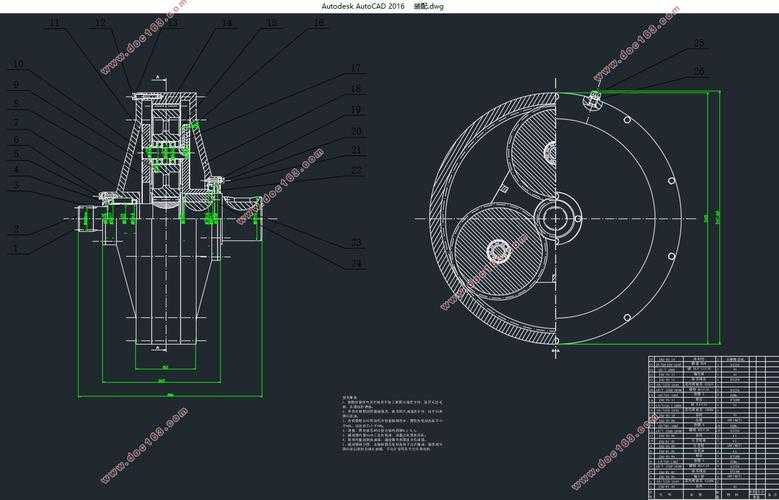The image size is (779, 500).
Task: Click the center hub of the circular view
Action: (x=555, y=217)
